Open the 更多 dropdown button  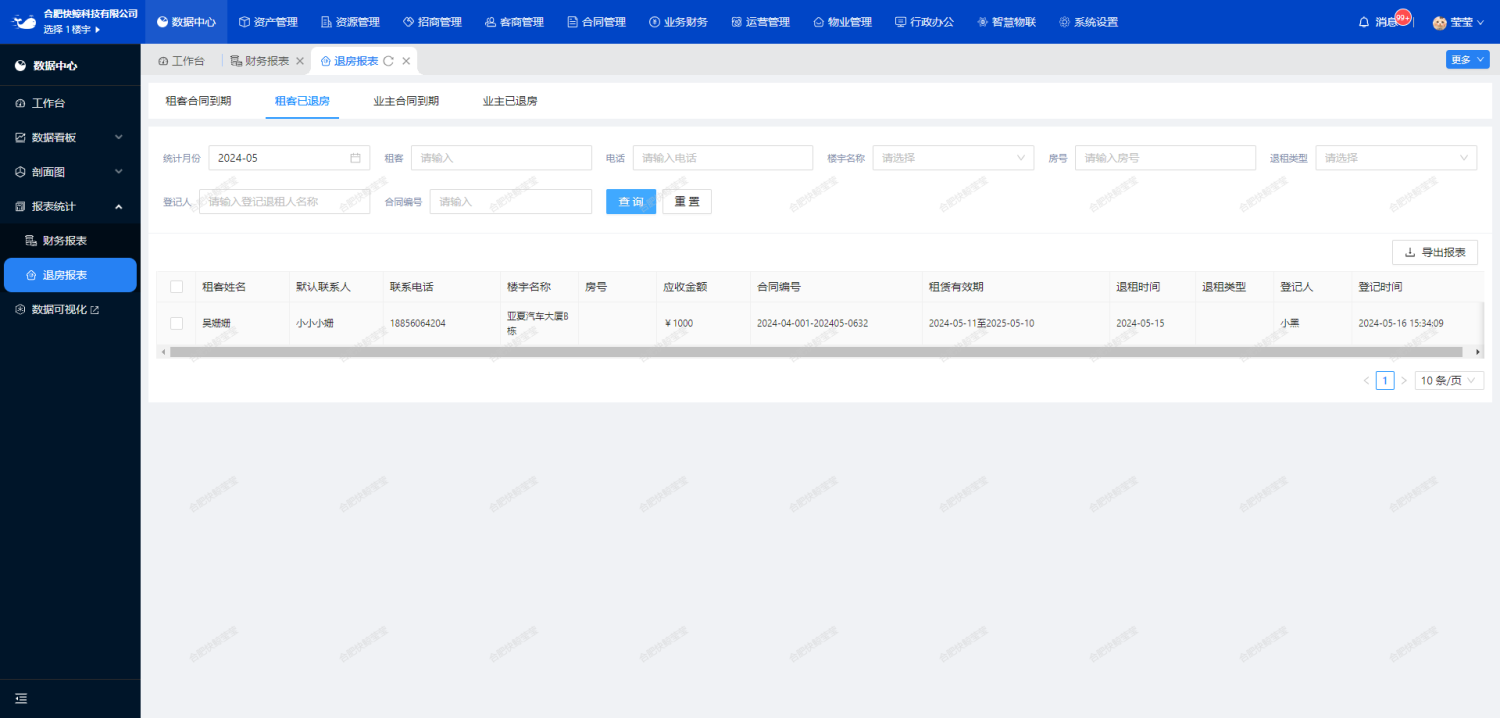click(1467, 60)
